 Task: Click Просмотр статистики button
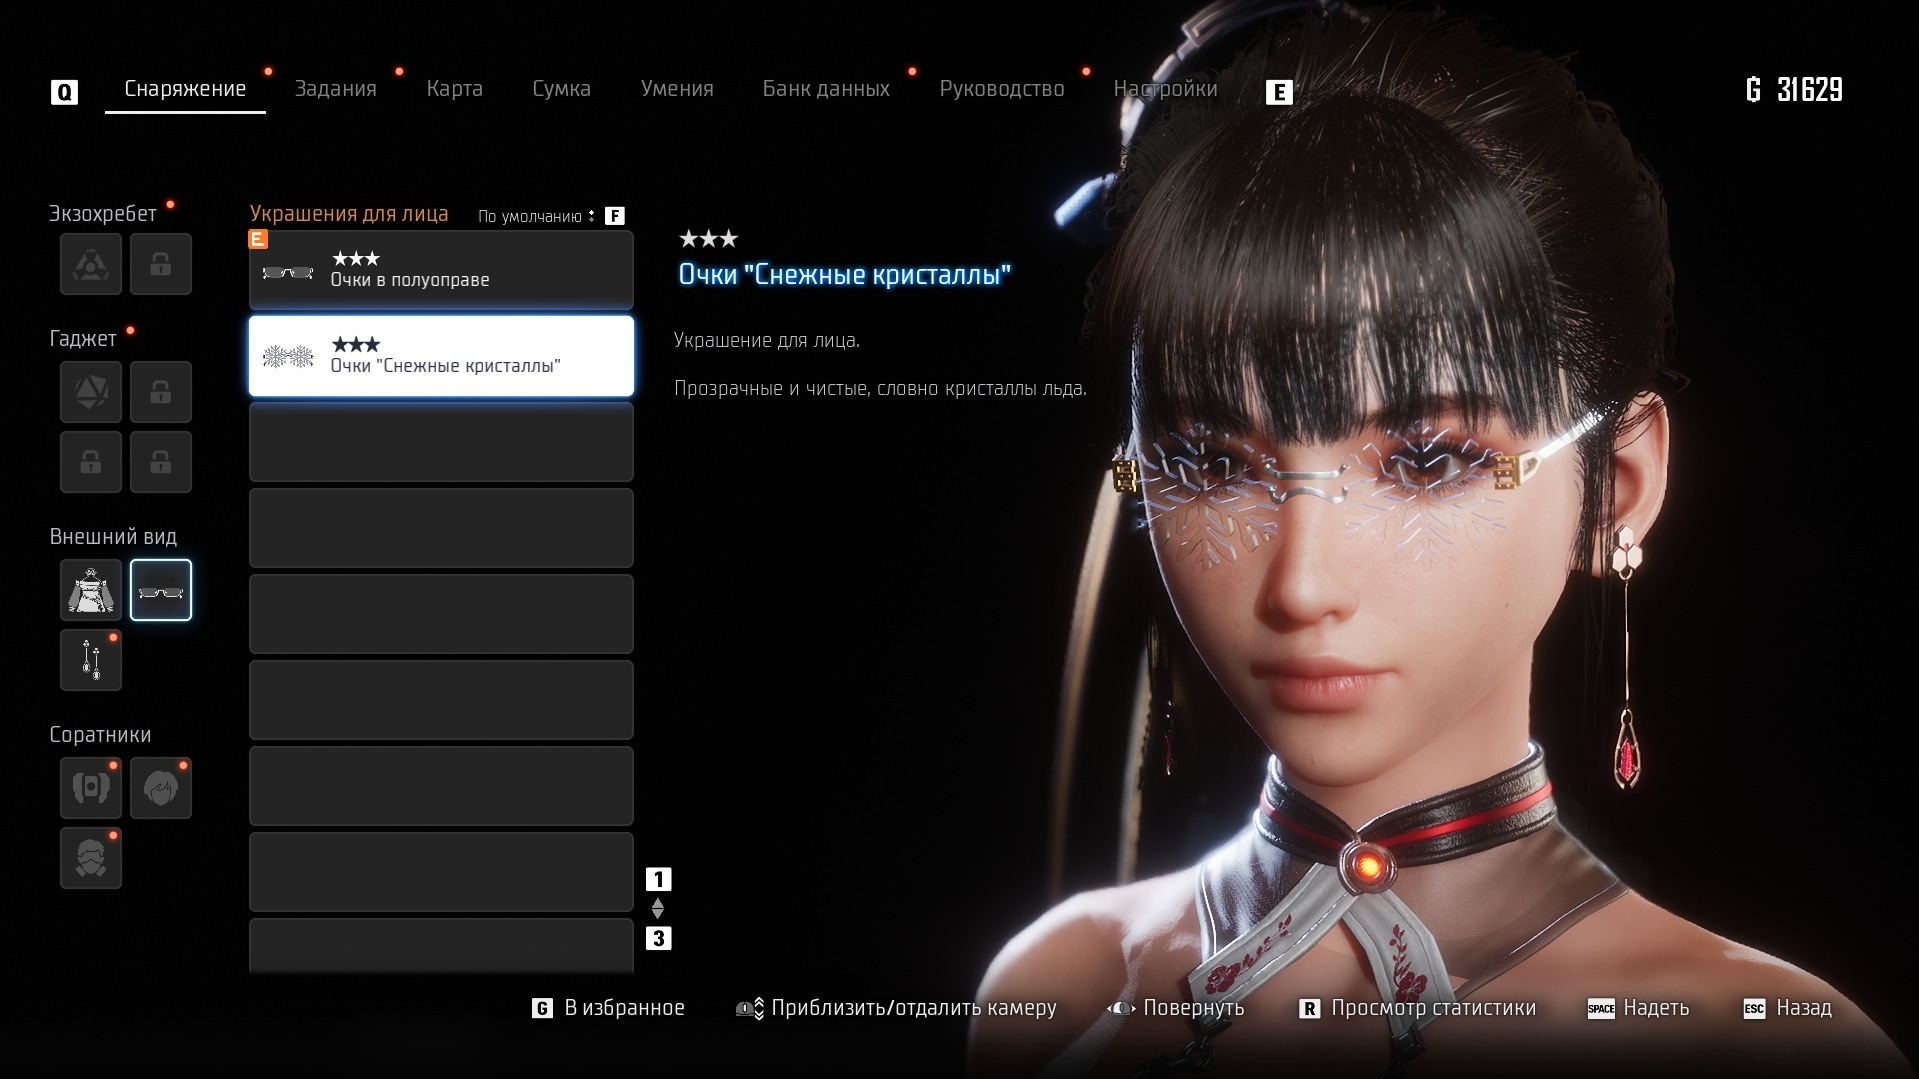point(1418,1008)
